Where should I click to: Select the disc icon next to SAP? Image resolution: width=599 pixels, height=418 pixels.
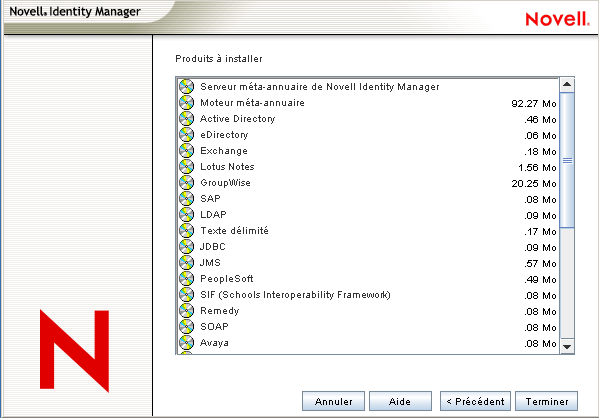(x=186, y=198)
